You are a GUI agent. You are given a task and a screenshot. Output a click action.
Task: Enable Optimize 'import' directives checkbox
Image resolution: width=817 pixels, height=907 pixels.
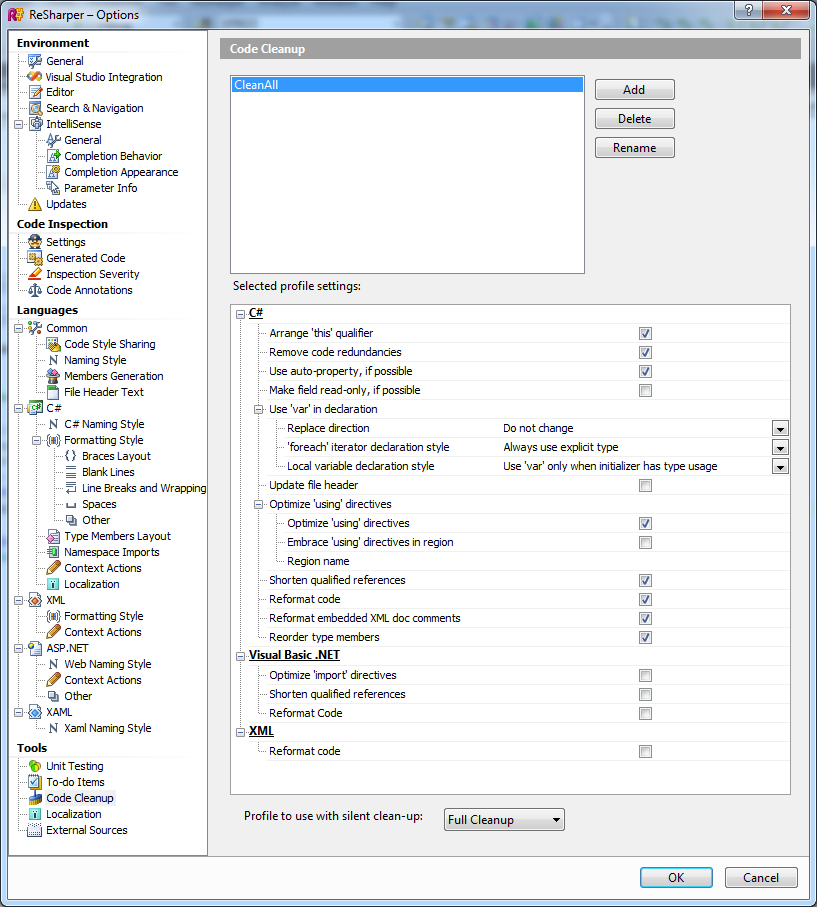(645, 675)
